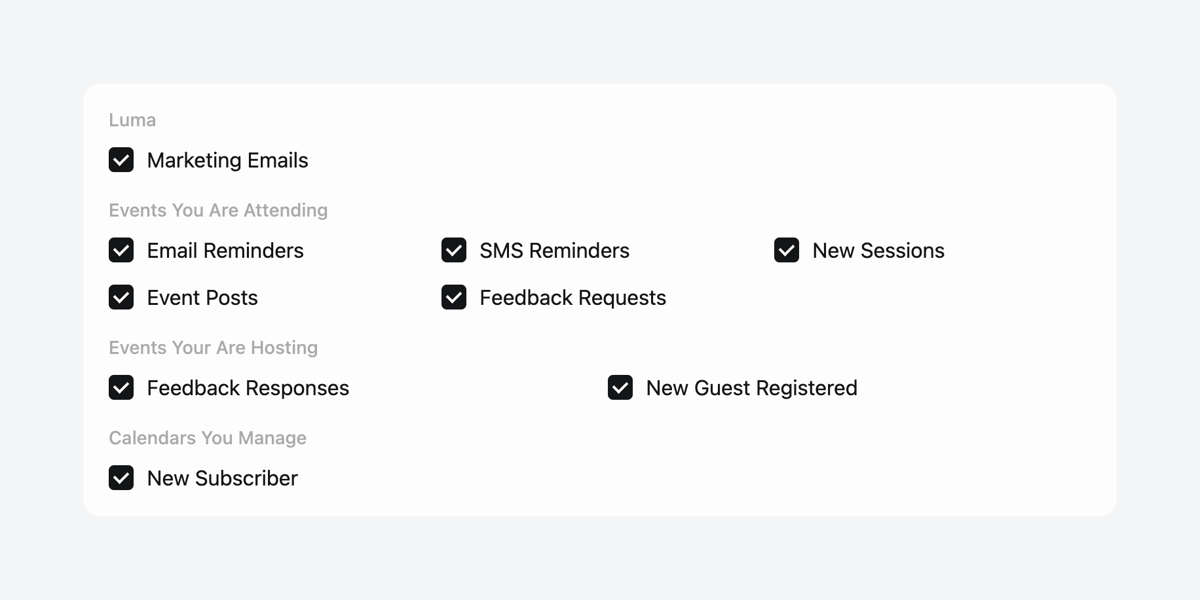Uncheck the SMS Reminders option
This screenshot has height=600, width=1200.
coord(454,250)
